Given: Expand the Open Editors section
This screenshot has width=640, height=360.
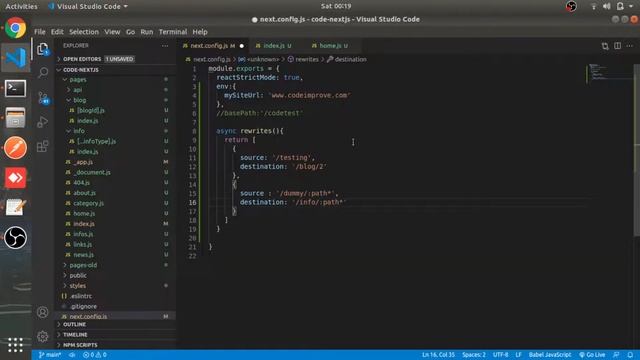Looking at the screenshot, I should [x=116, y=59].
